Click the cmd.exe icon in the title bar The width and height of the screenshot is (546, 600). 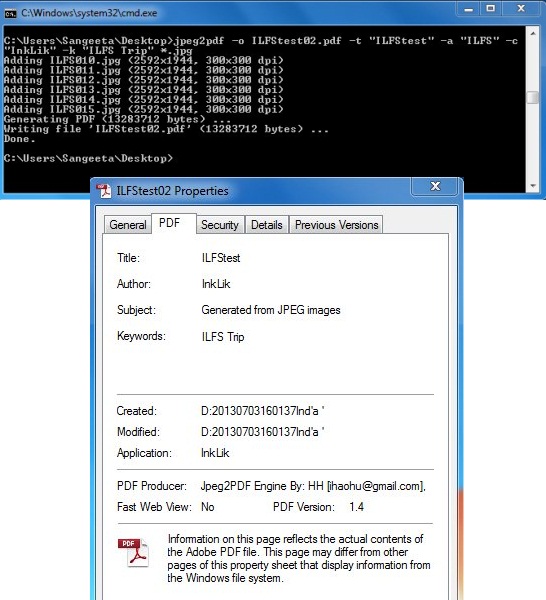coord(10,13)
